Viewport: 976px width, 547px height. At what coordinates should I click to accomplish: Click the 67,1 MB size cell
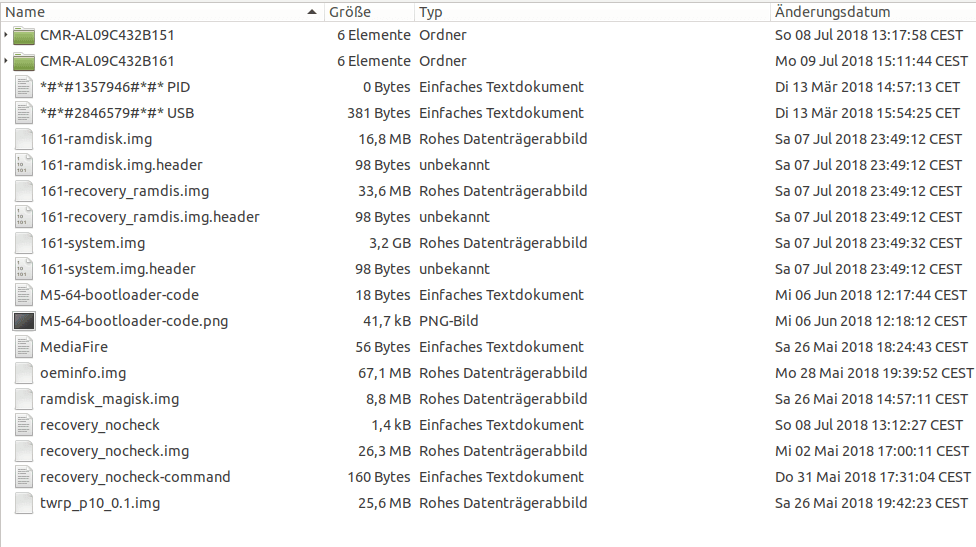(x=384, y=373)
